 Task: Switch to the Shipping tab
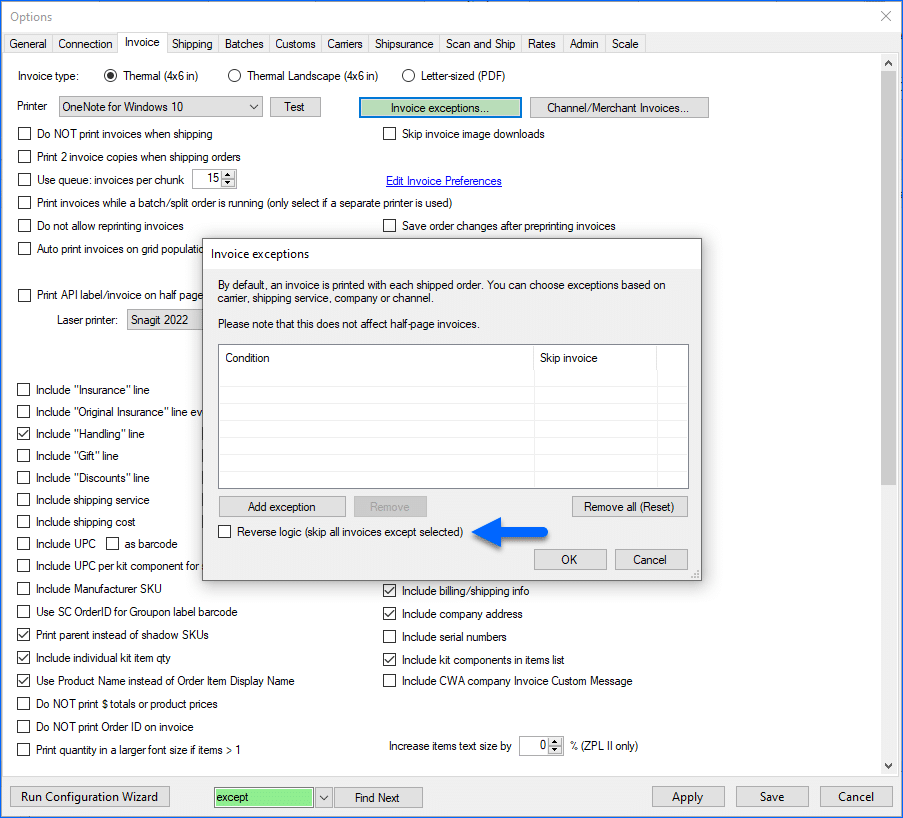click(x=192, y=44)
